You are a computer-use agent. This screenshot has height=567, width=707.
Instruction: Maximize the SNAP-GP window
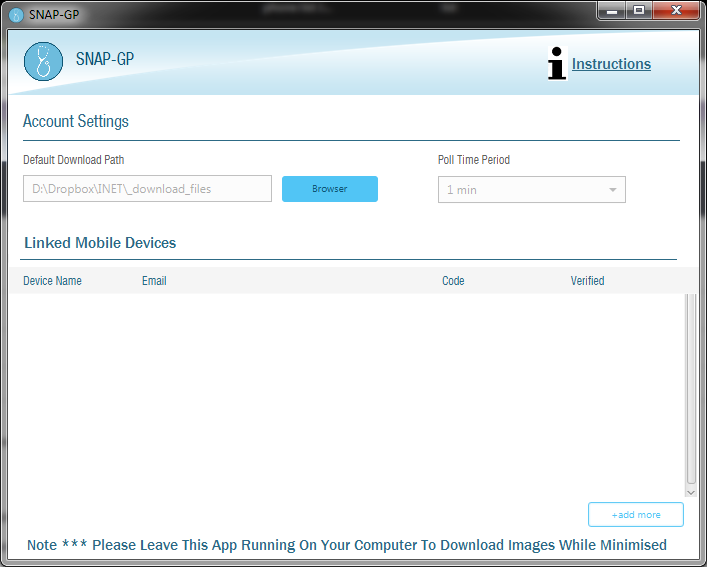click(639, 11)
